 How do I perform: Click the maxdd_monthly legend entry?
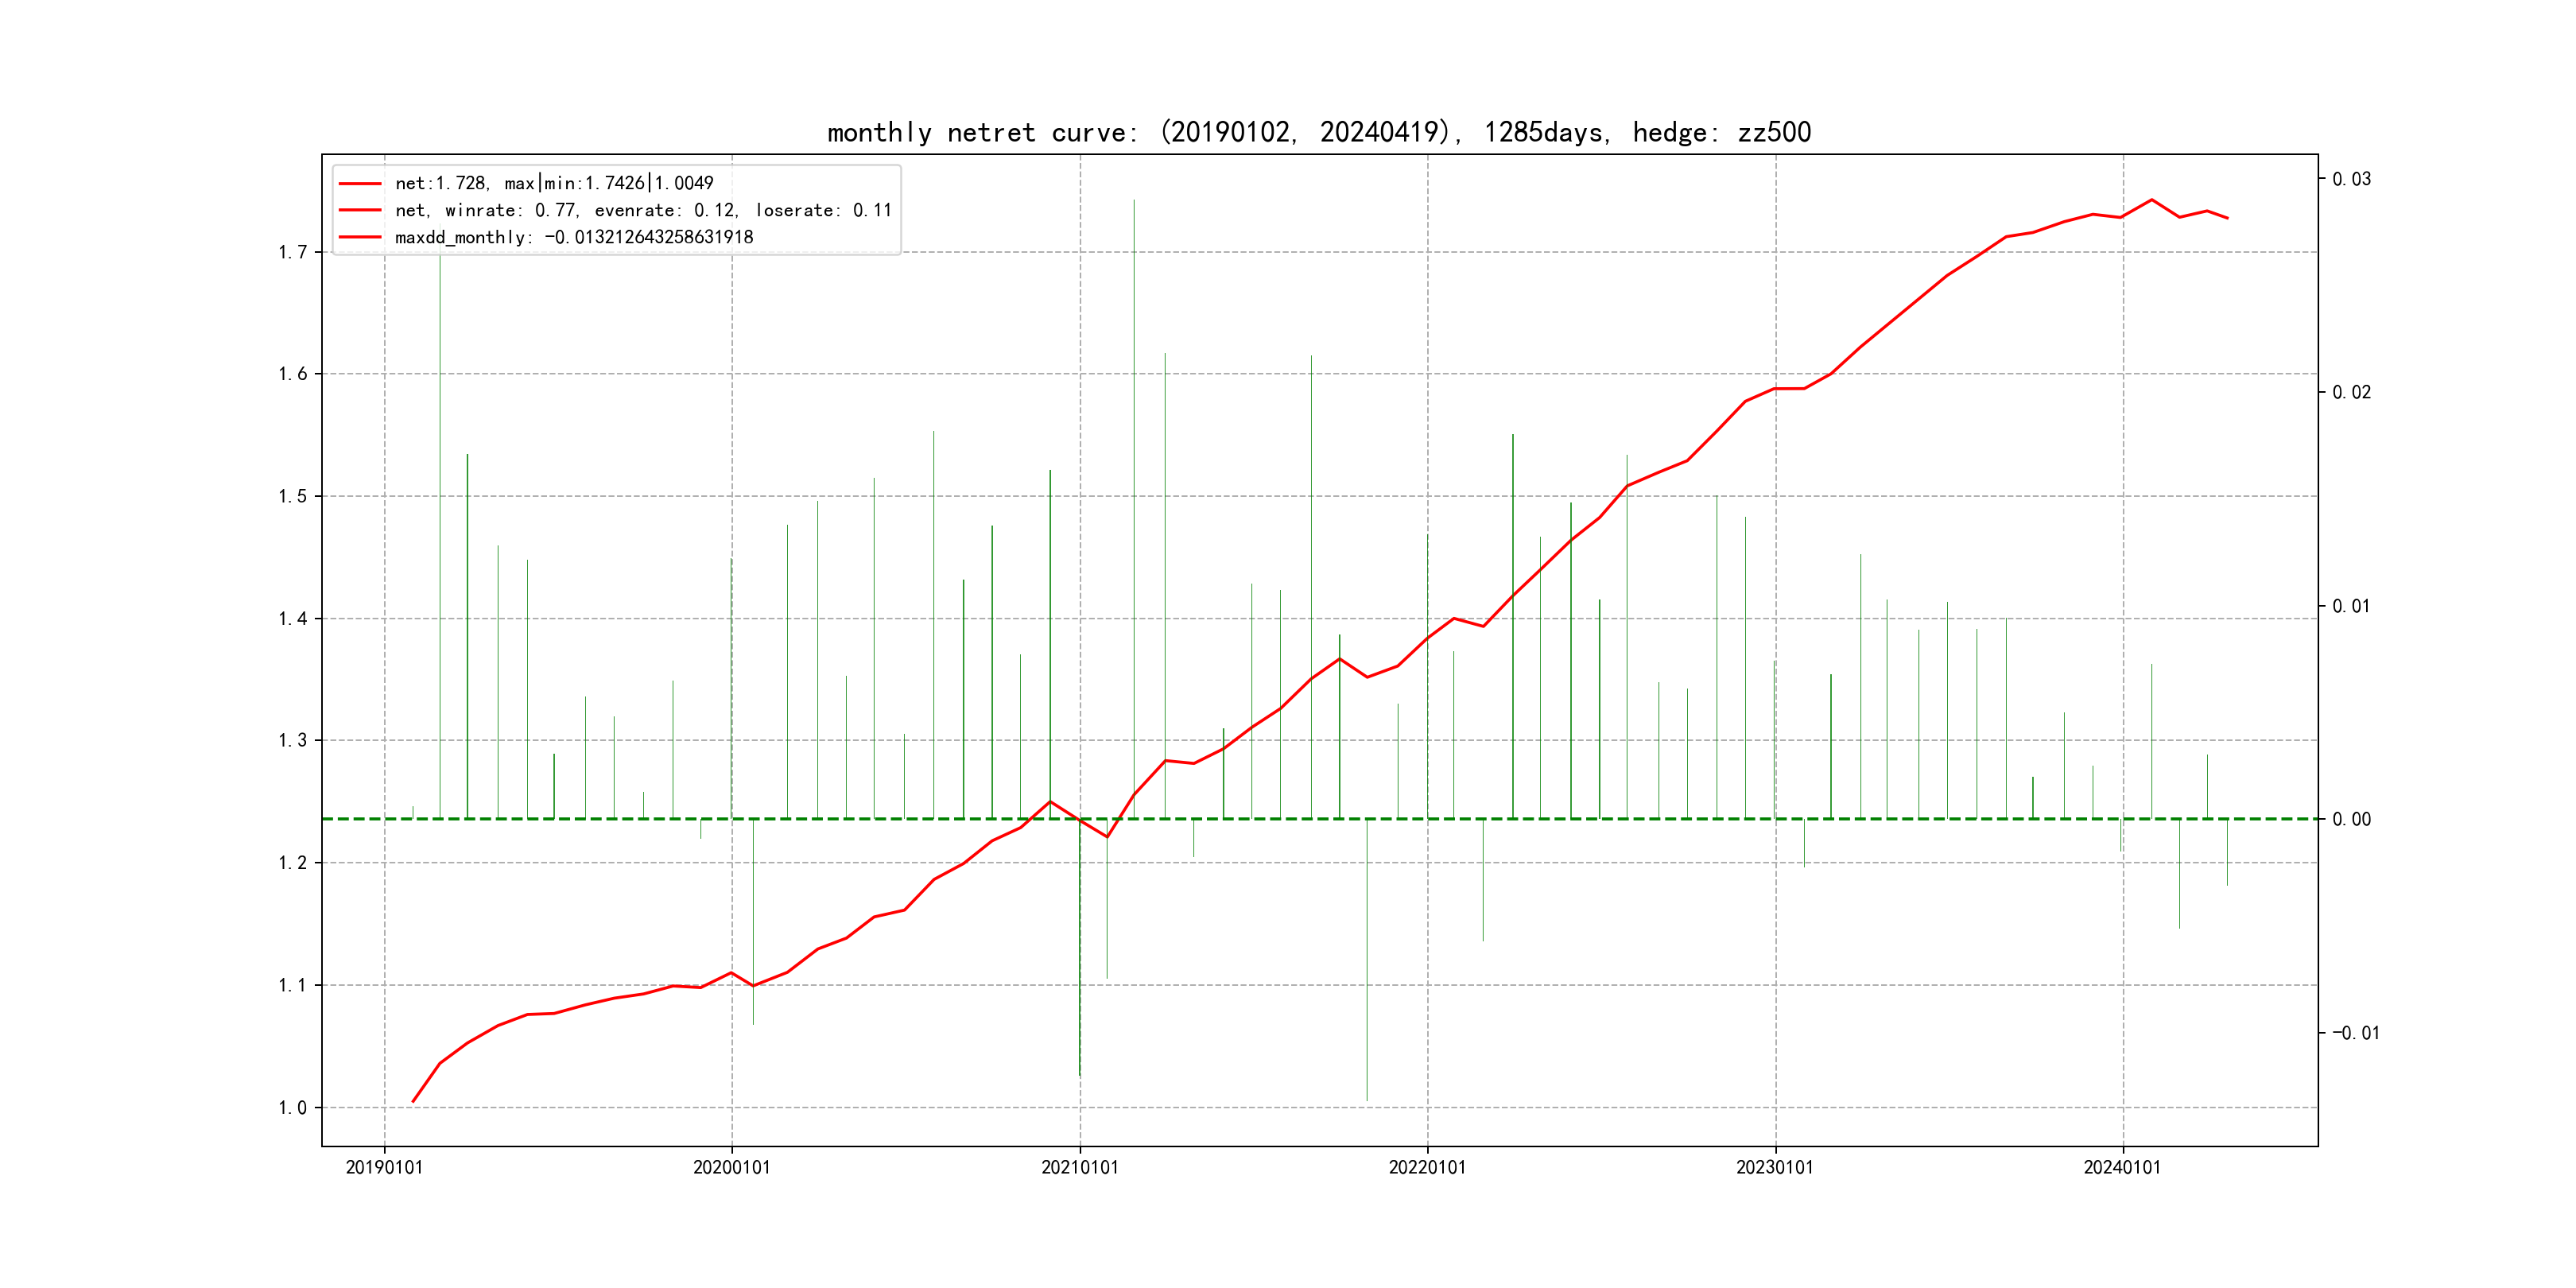(573, 237)
